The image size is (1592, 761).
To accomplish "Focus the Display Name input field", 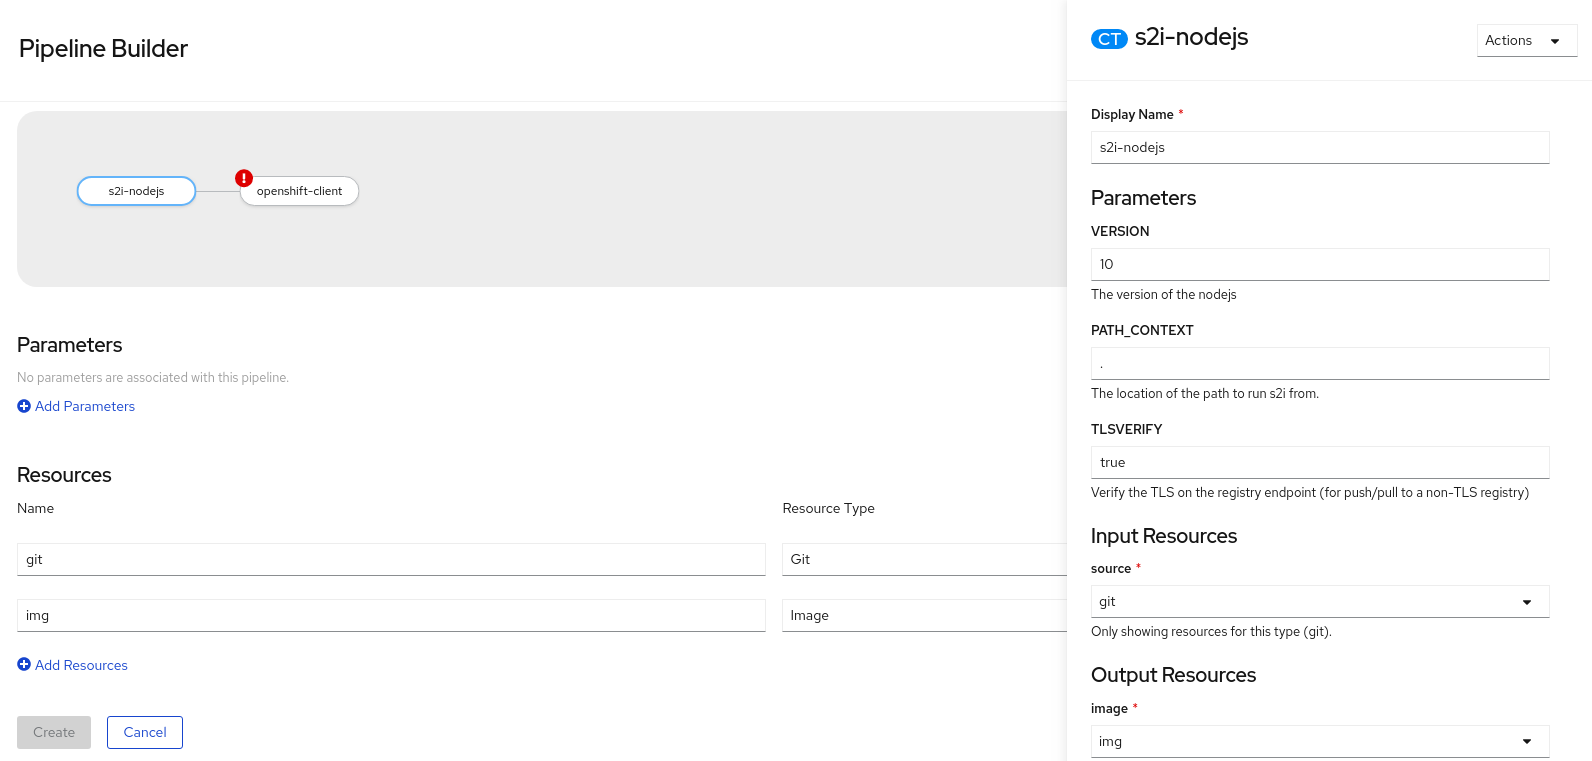I will [1319, 147].
